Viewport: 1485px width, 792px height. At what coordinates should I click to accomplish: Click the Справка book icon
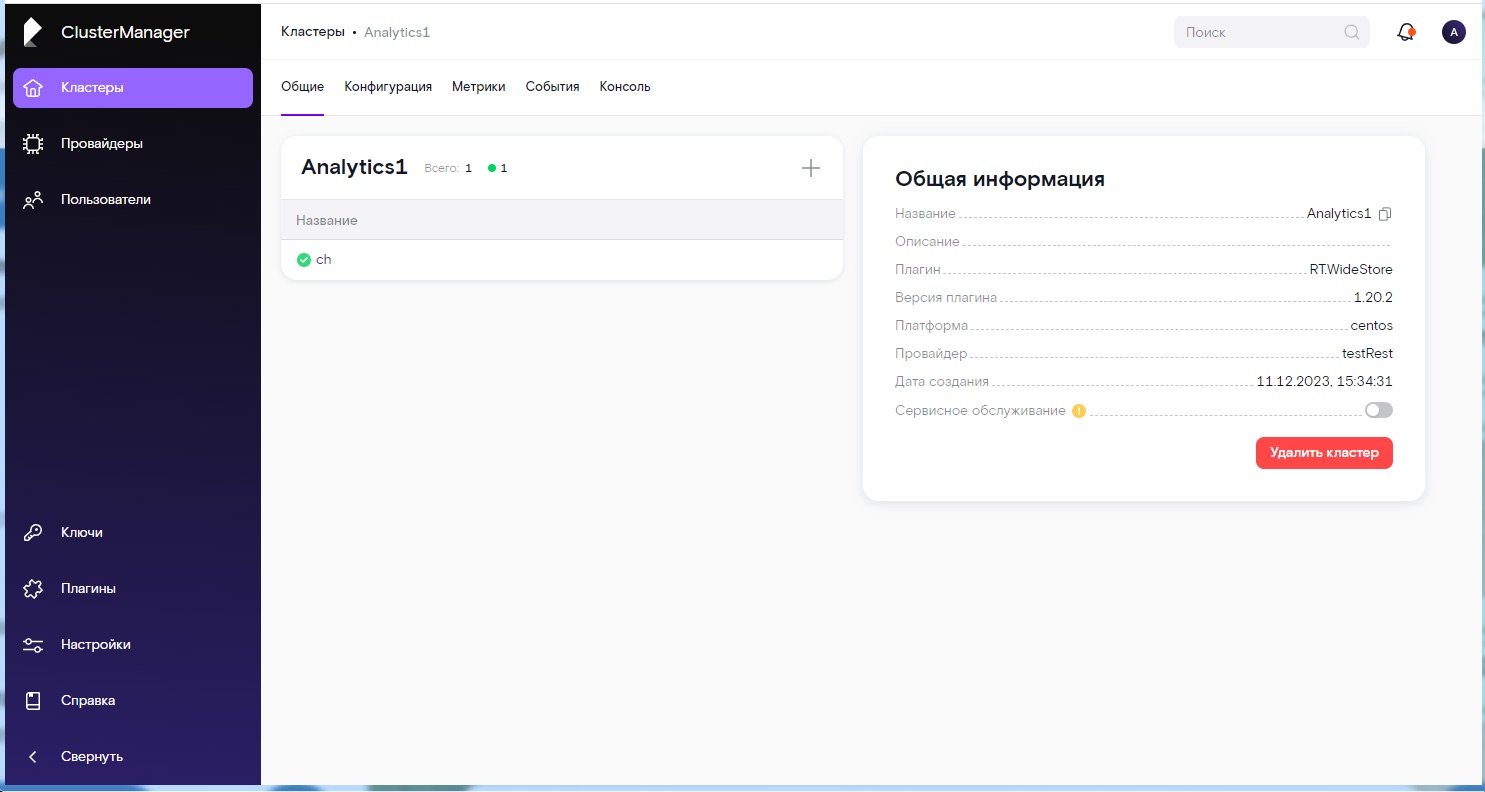click(33, 701)
